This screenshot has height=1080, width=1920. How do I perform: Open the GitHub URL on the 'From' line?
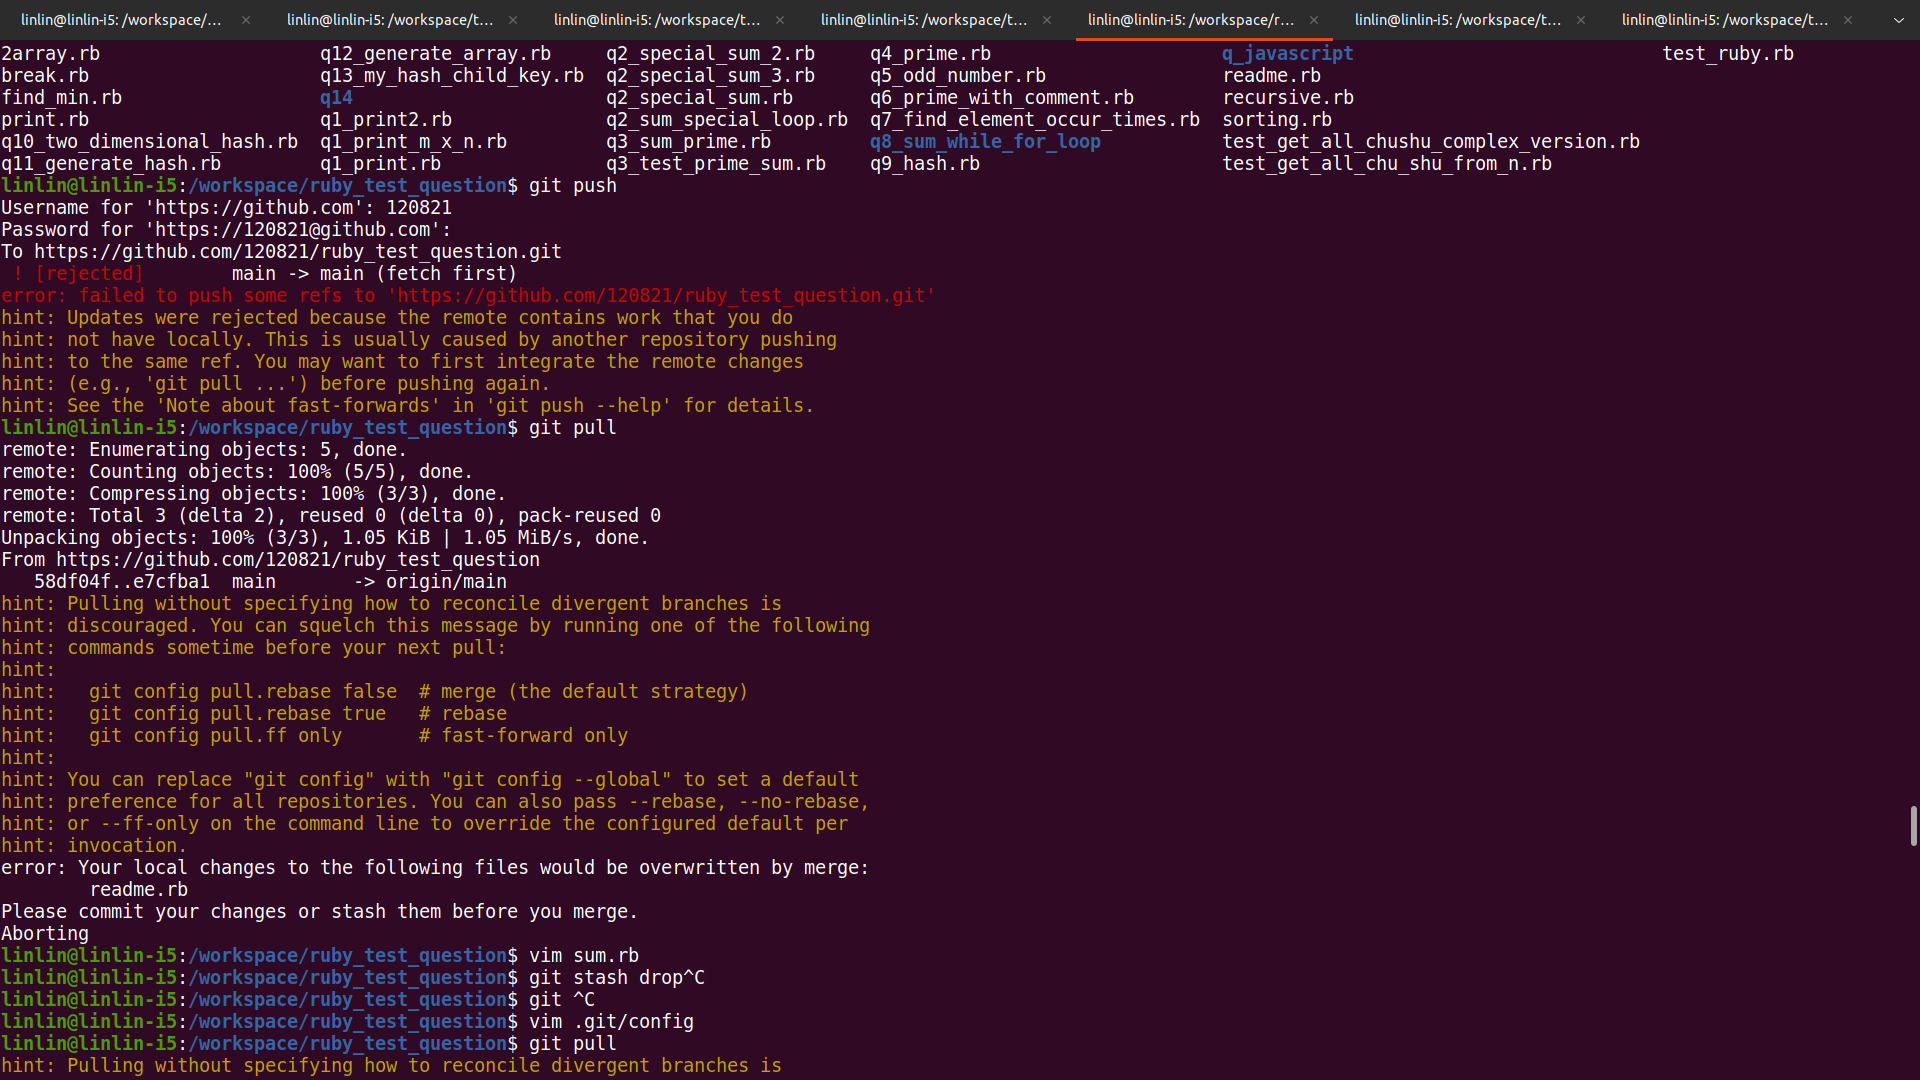pyautogui.click(x=297, y=560)
